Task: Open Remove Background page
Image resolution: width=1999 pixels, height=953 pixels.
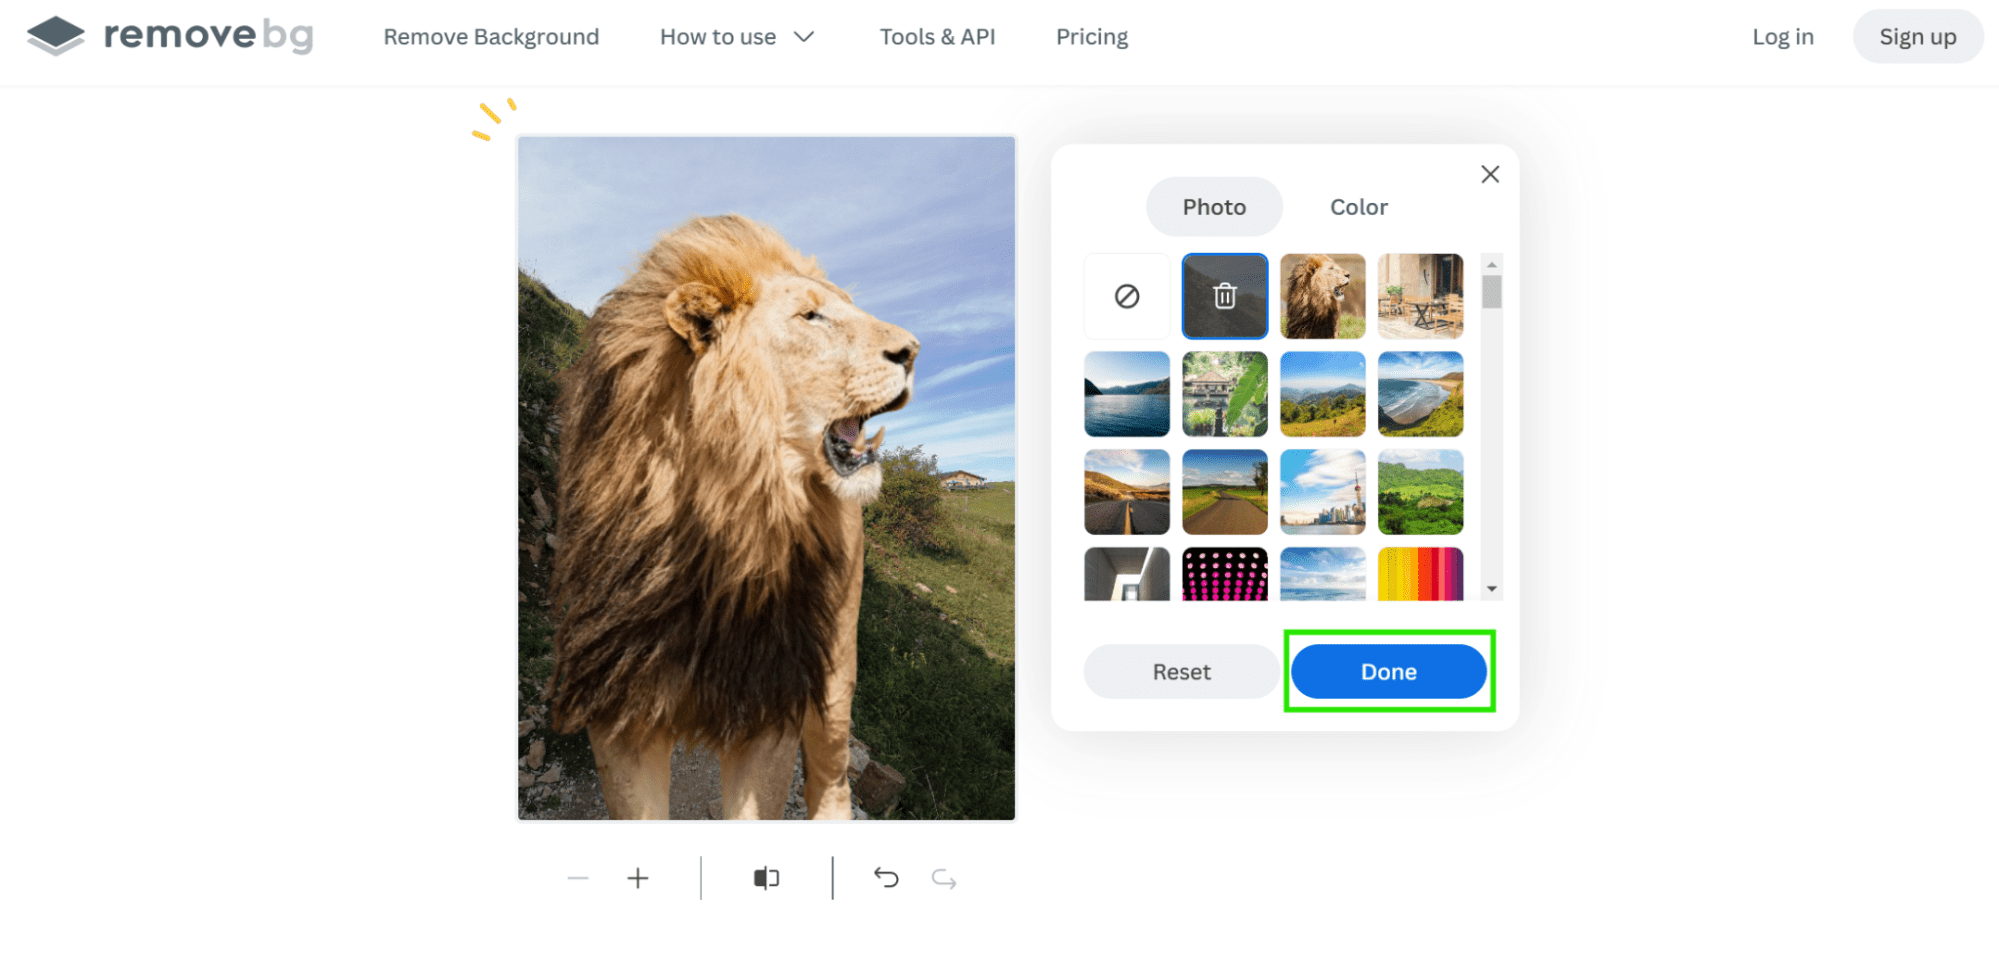Action: tap(491, 37)
